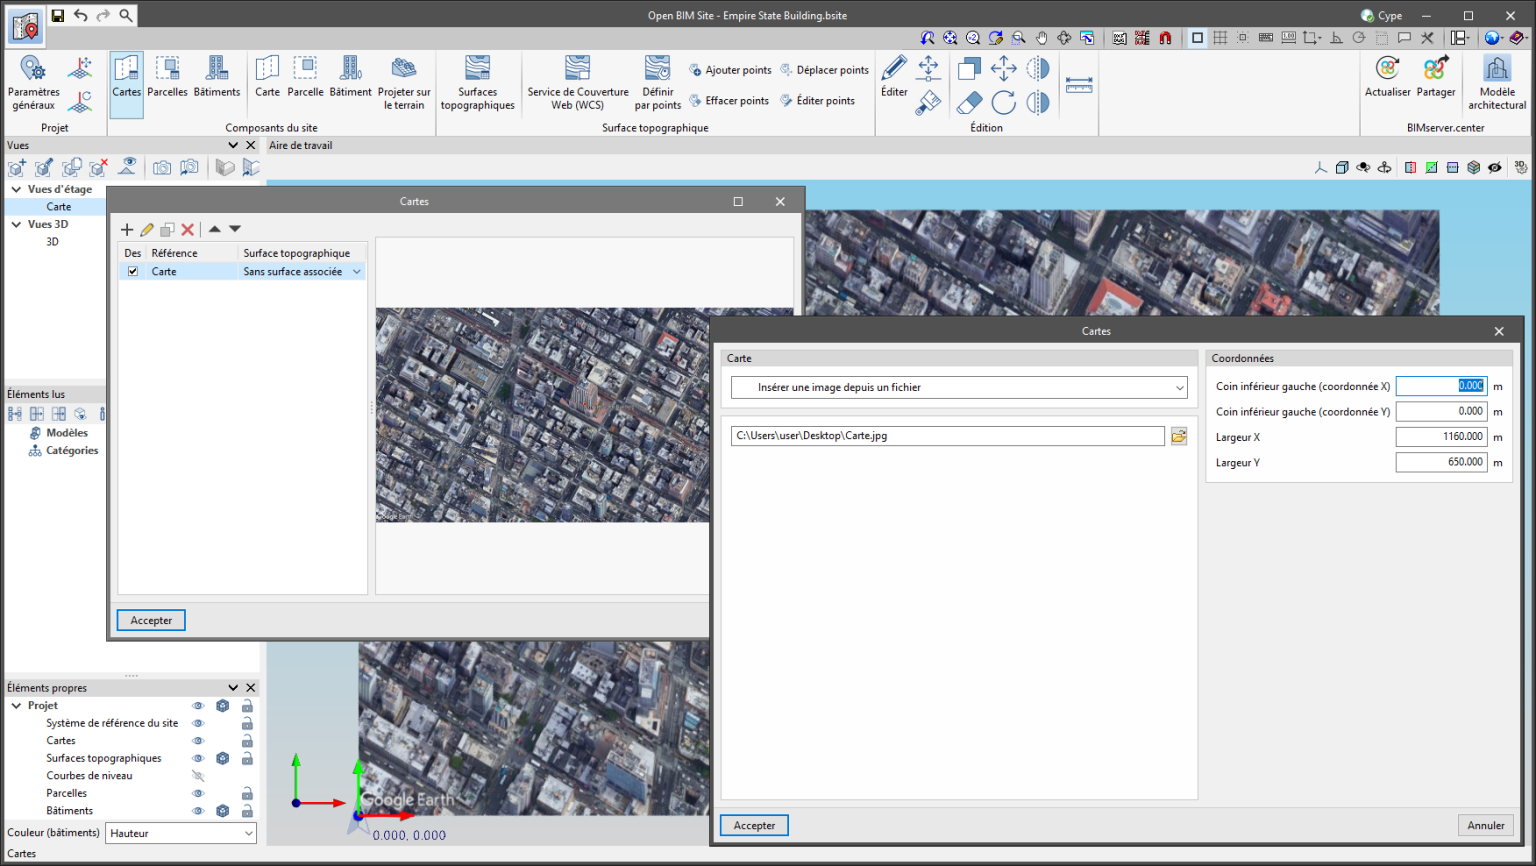Uncheck the Carte row checkbox
Viewport: 1536px width, 866px height.
point(133,272)
